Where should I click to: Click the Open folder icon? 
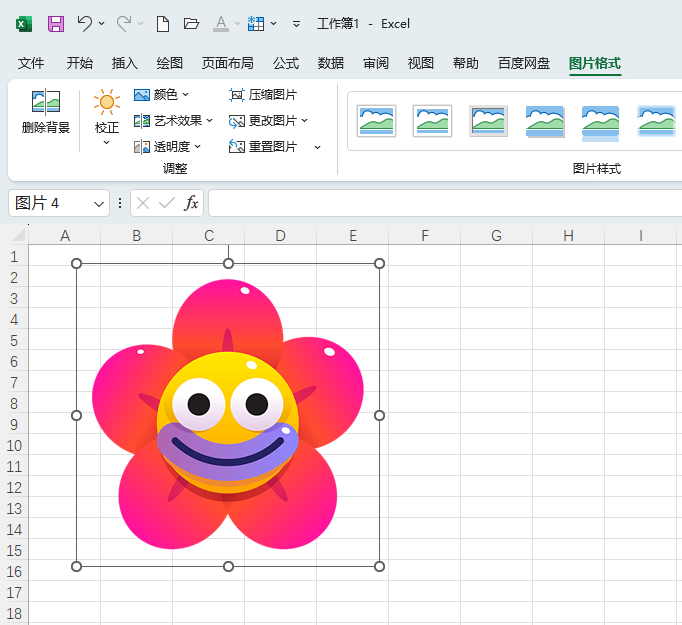click(x=192, y=23)
